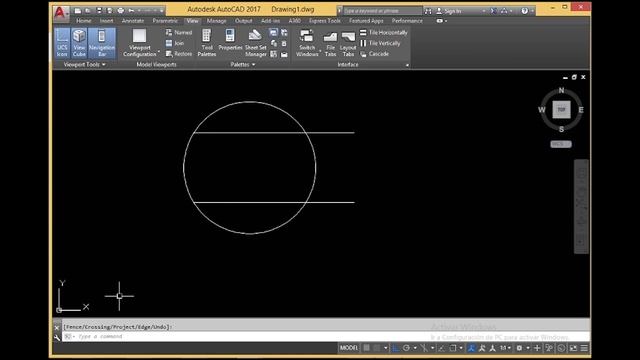640x360 pixels.
Task: Click the Join viewports button
Action: (175, 43)
